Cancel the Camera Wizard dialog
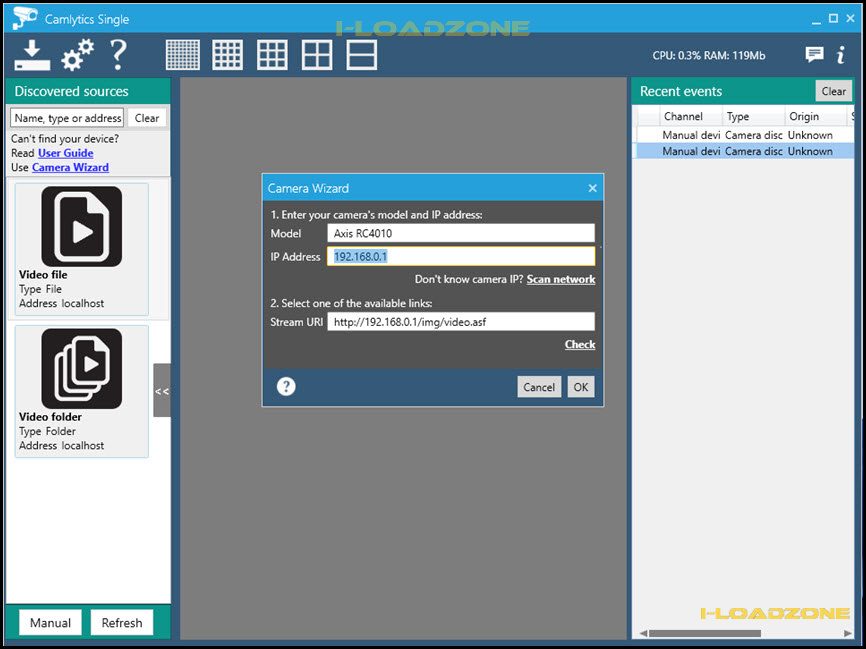Screen dimensions: 866x649 539,387
